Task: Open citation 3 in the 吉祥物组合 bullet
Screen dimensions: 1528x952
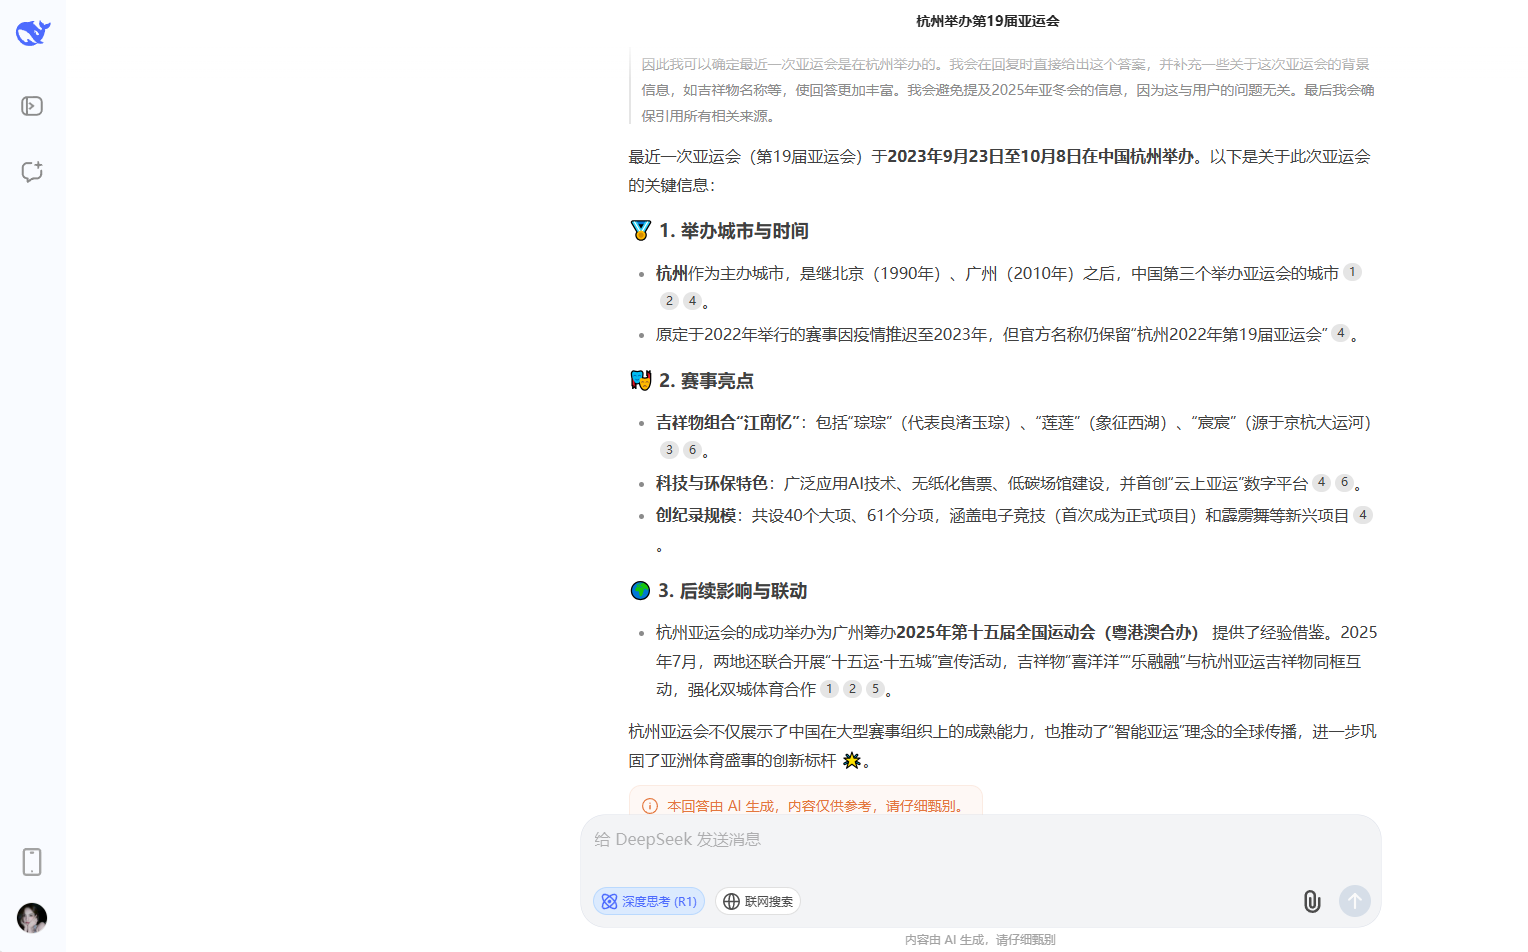Action: (669, 450)
